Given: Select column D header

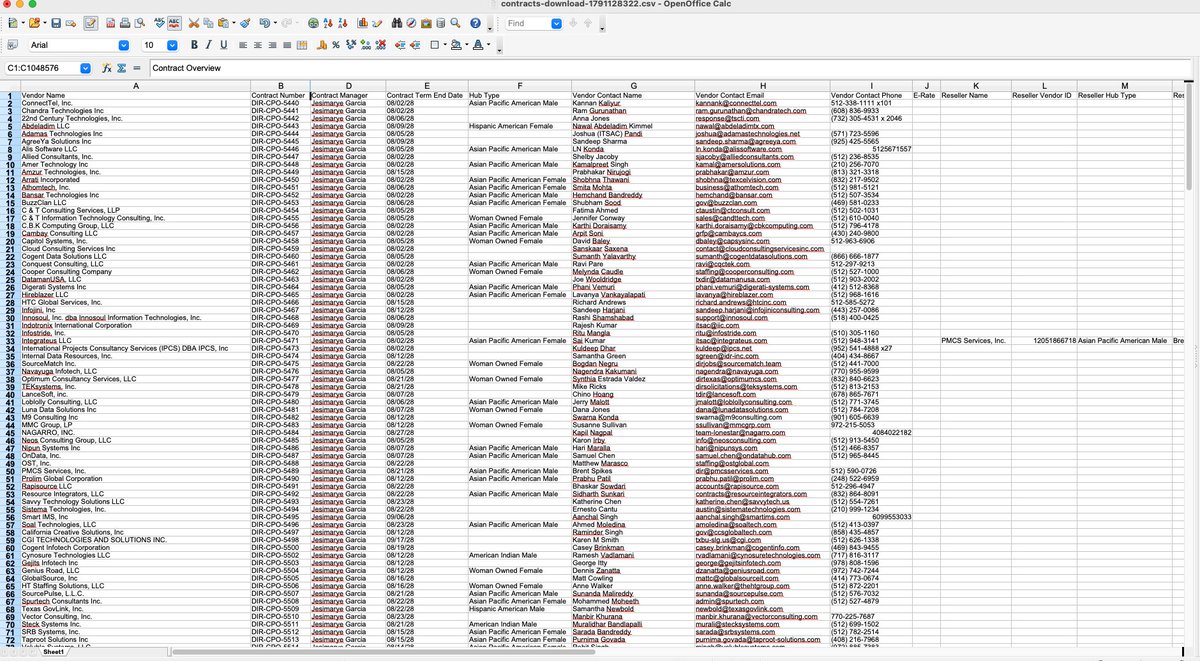Looking at the screenshot, I should (x=347, y=86).
